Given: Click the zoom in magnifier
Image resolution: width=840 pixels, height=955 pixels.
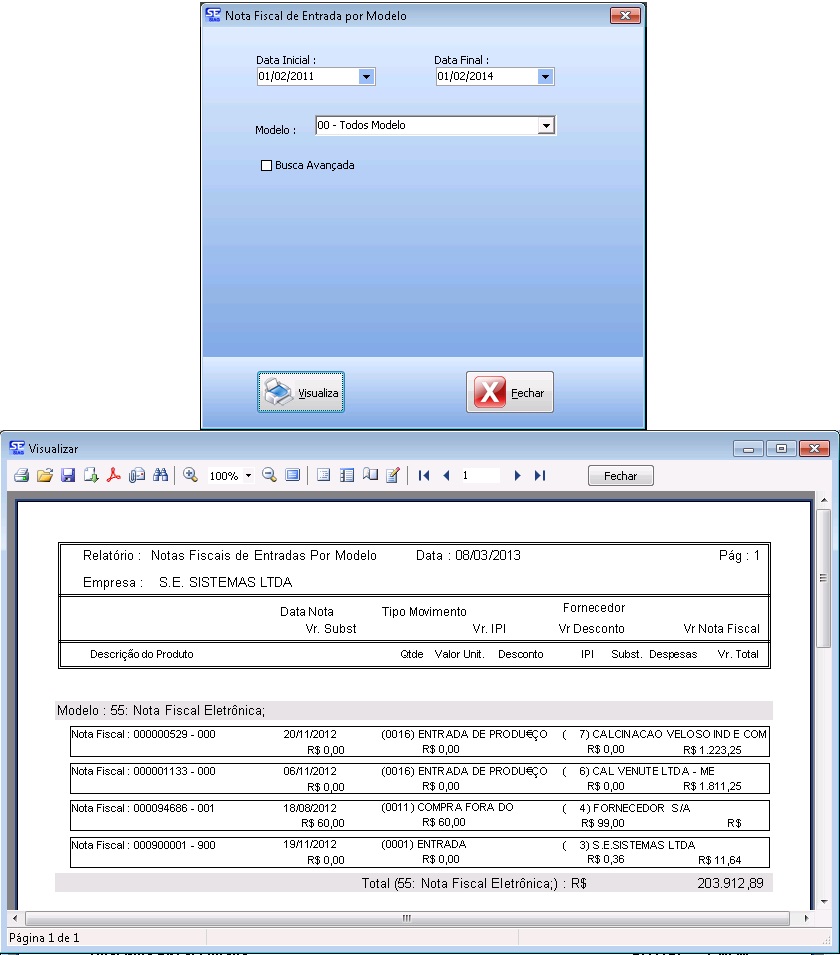Looking at the screenshot, I should tap(190, 476).
